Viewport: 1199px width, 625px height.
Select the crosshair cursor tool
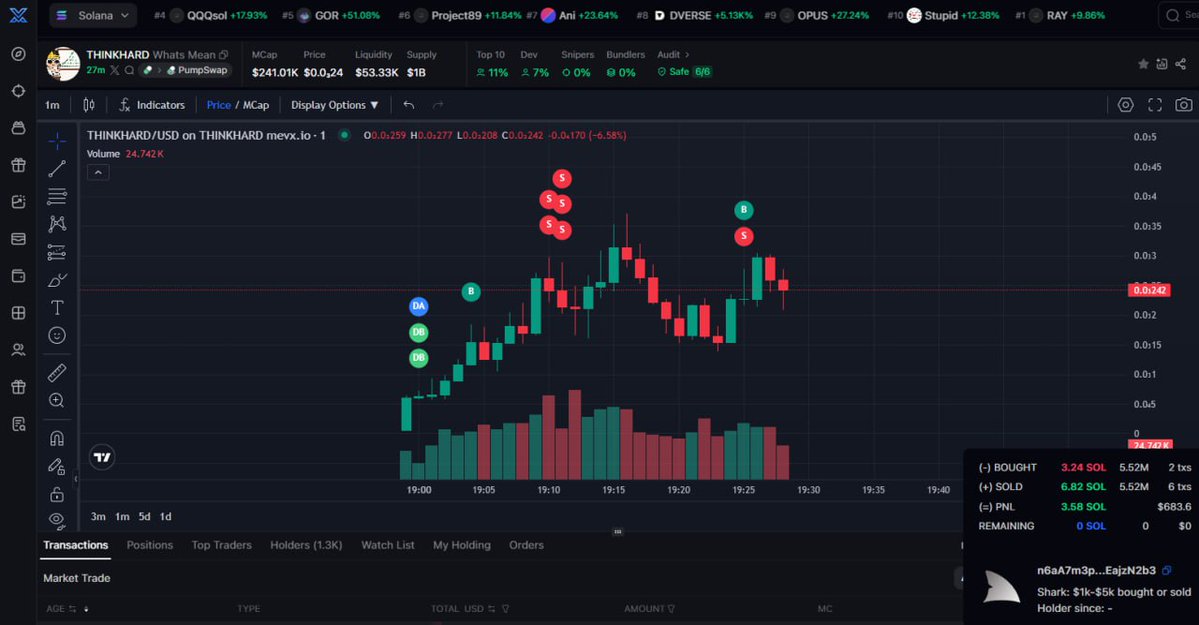(x=57, y=141)
